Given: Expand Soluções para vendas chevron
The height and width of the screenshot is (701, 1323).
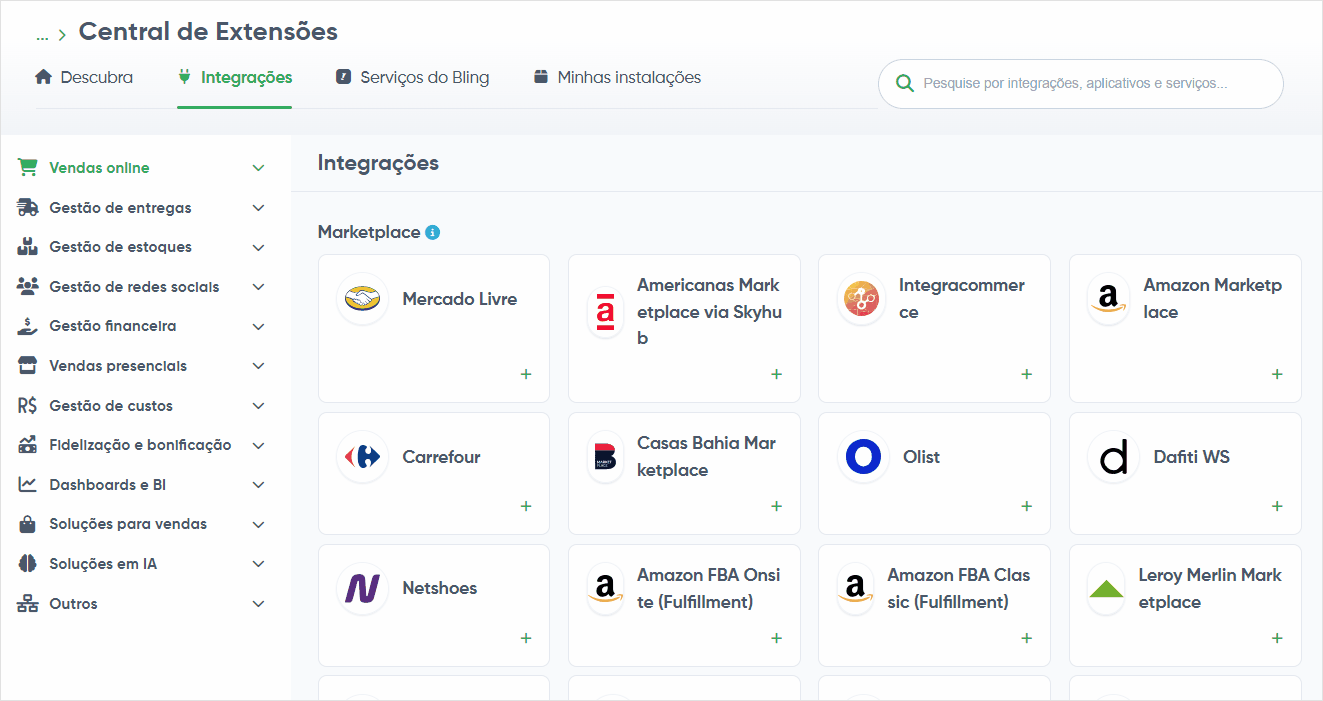Looking at the screenshot, I should coord(259,524).
